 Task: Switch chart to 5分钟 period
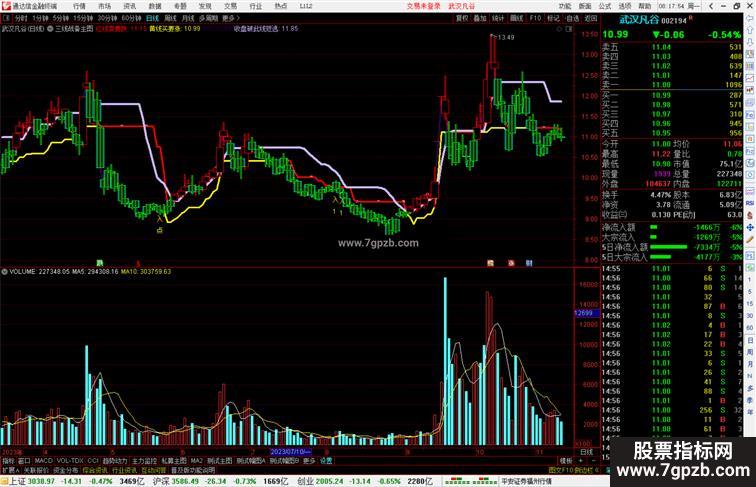61,18
